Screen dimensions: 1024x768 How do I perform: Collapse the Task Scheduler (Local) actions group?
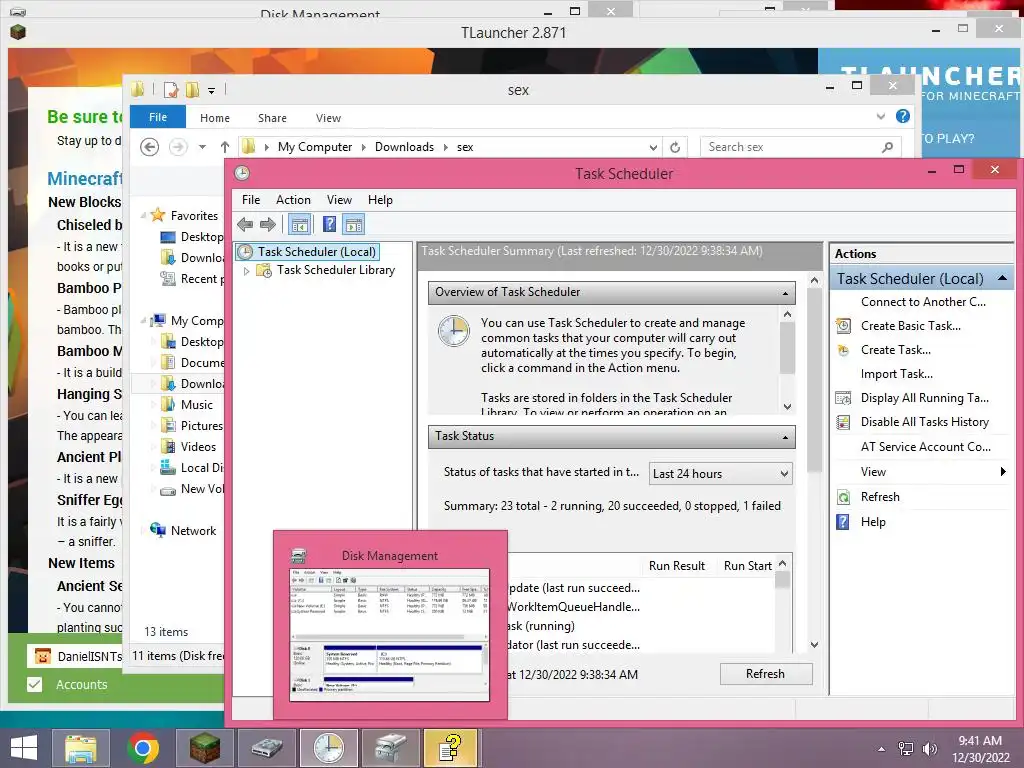(x=1002, y=279)
